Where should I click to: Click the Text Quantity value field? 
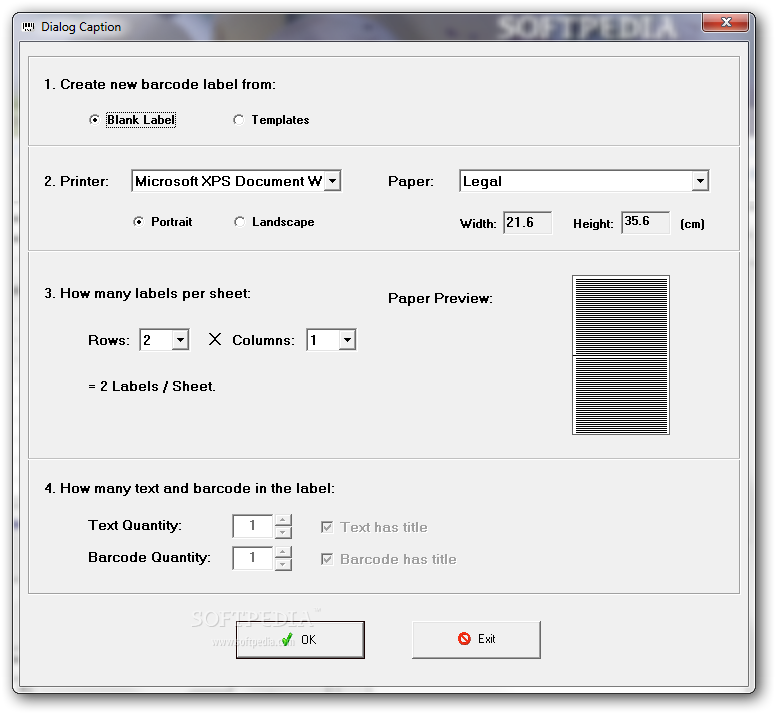pos(252,526)
